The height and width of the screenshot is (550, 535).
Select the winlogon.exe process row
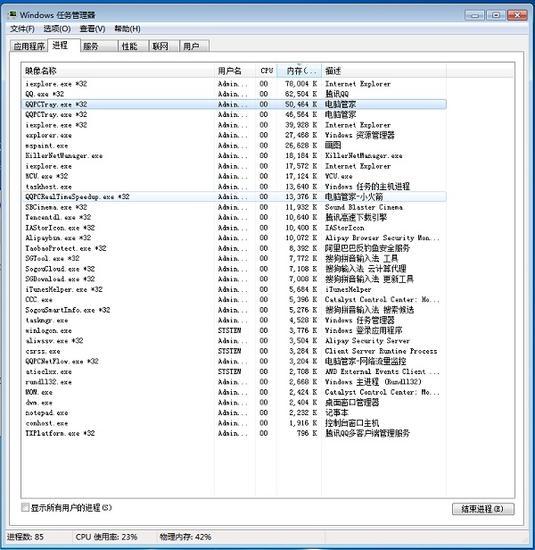click(234, 330)
